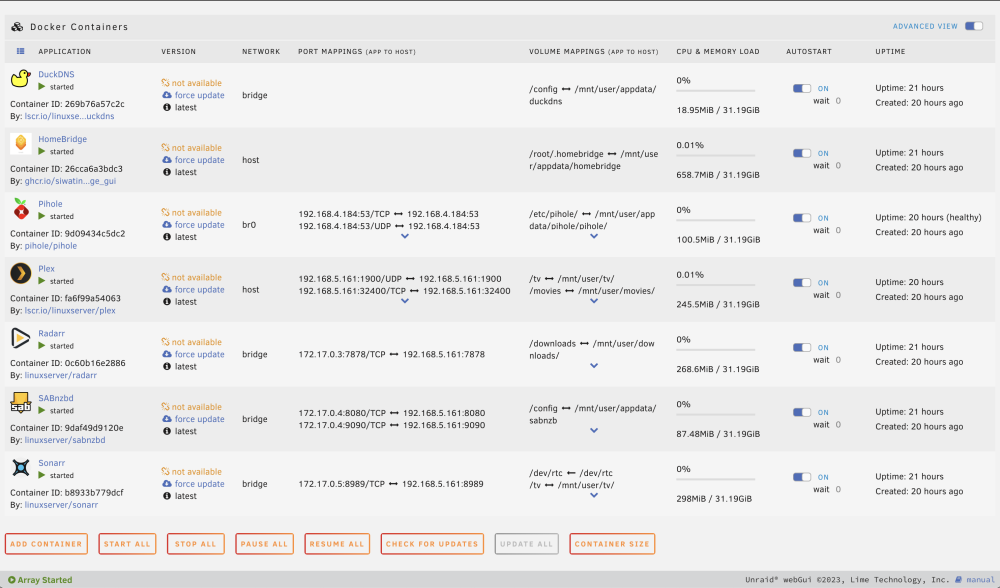Click the Radarr container icon
This screenshot has height=588, width=1000.
(20, 337)
